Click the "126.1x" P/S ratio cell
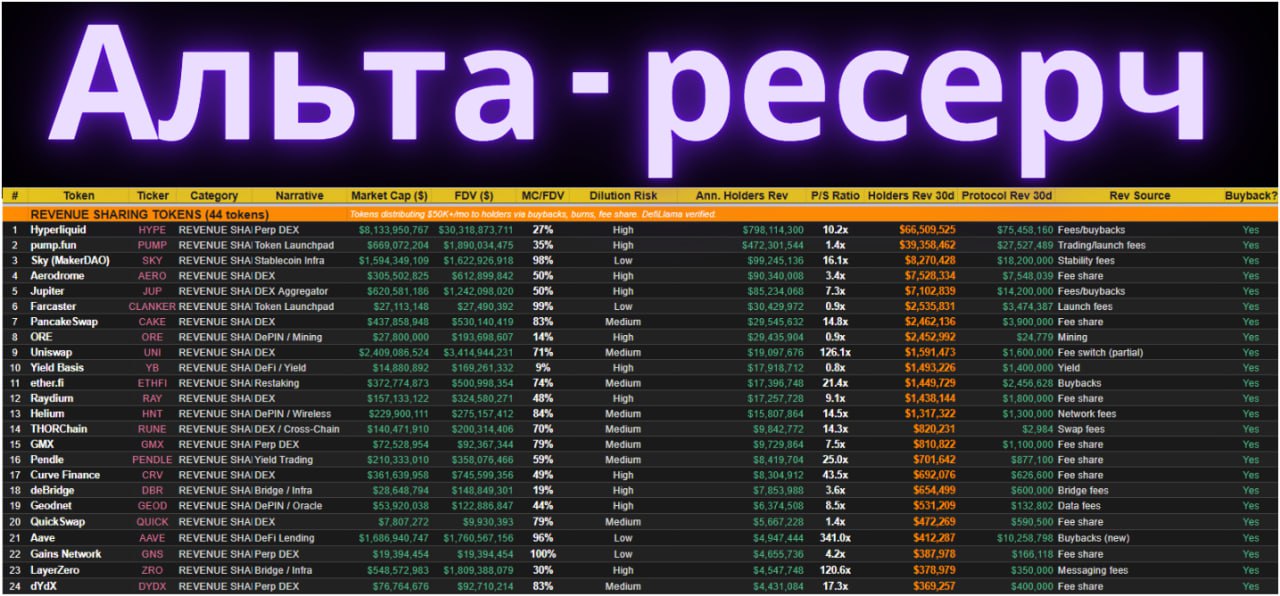Screen dimensions: 1280x596 [x=835, y=353]
